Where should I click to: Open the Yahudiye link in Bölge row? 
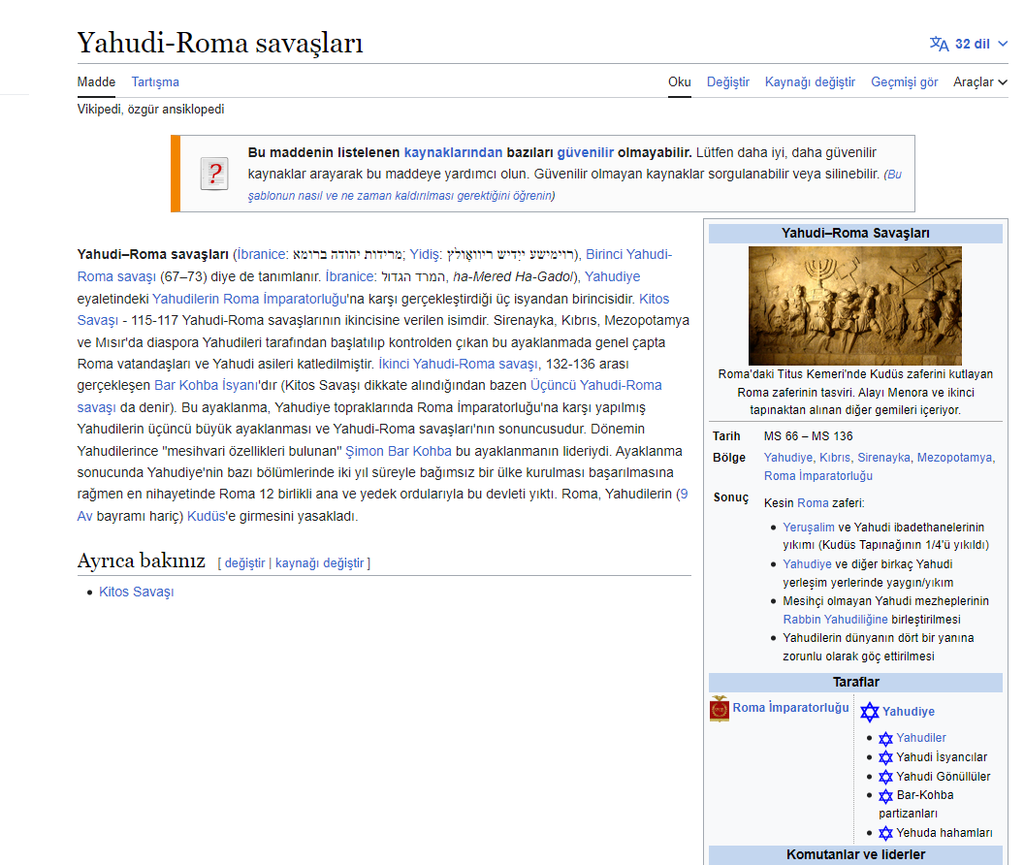(x=788, y=458)
